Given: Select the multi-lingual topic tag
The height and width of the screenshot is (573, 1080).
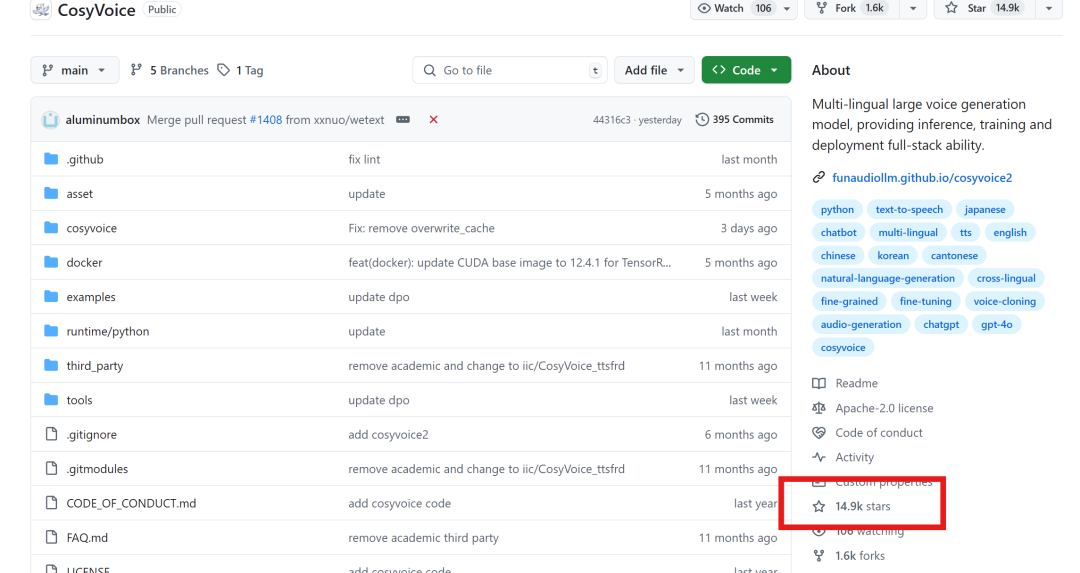Looking at the screenshot, I should (908, 233).
